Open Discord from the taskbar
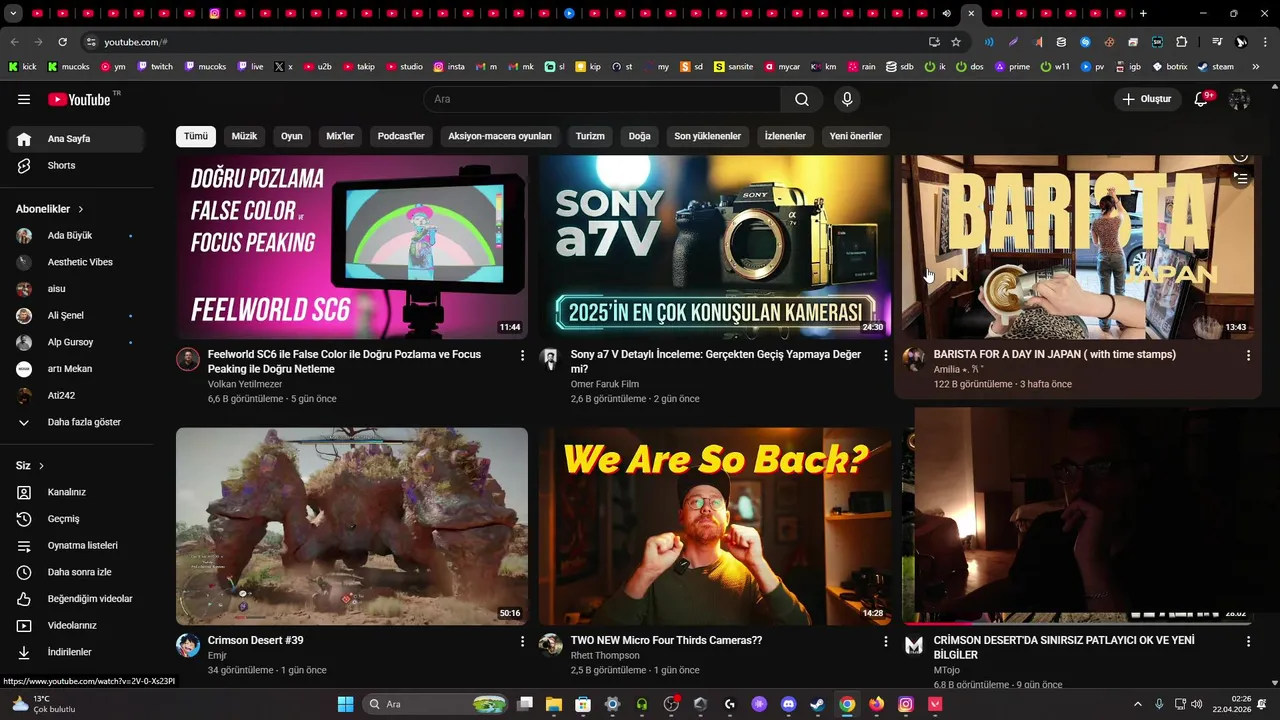This screenshot has height=720, width=1280. pyautogui.click(x=788, y=704)
